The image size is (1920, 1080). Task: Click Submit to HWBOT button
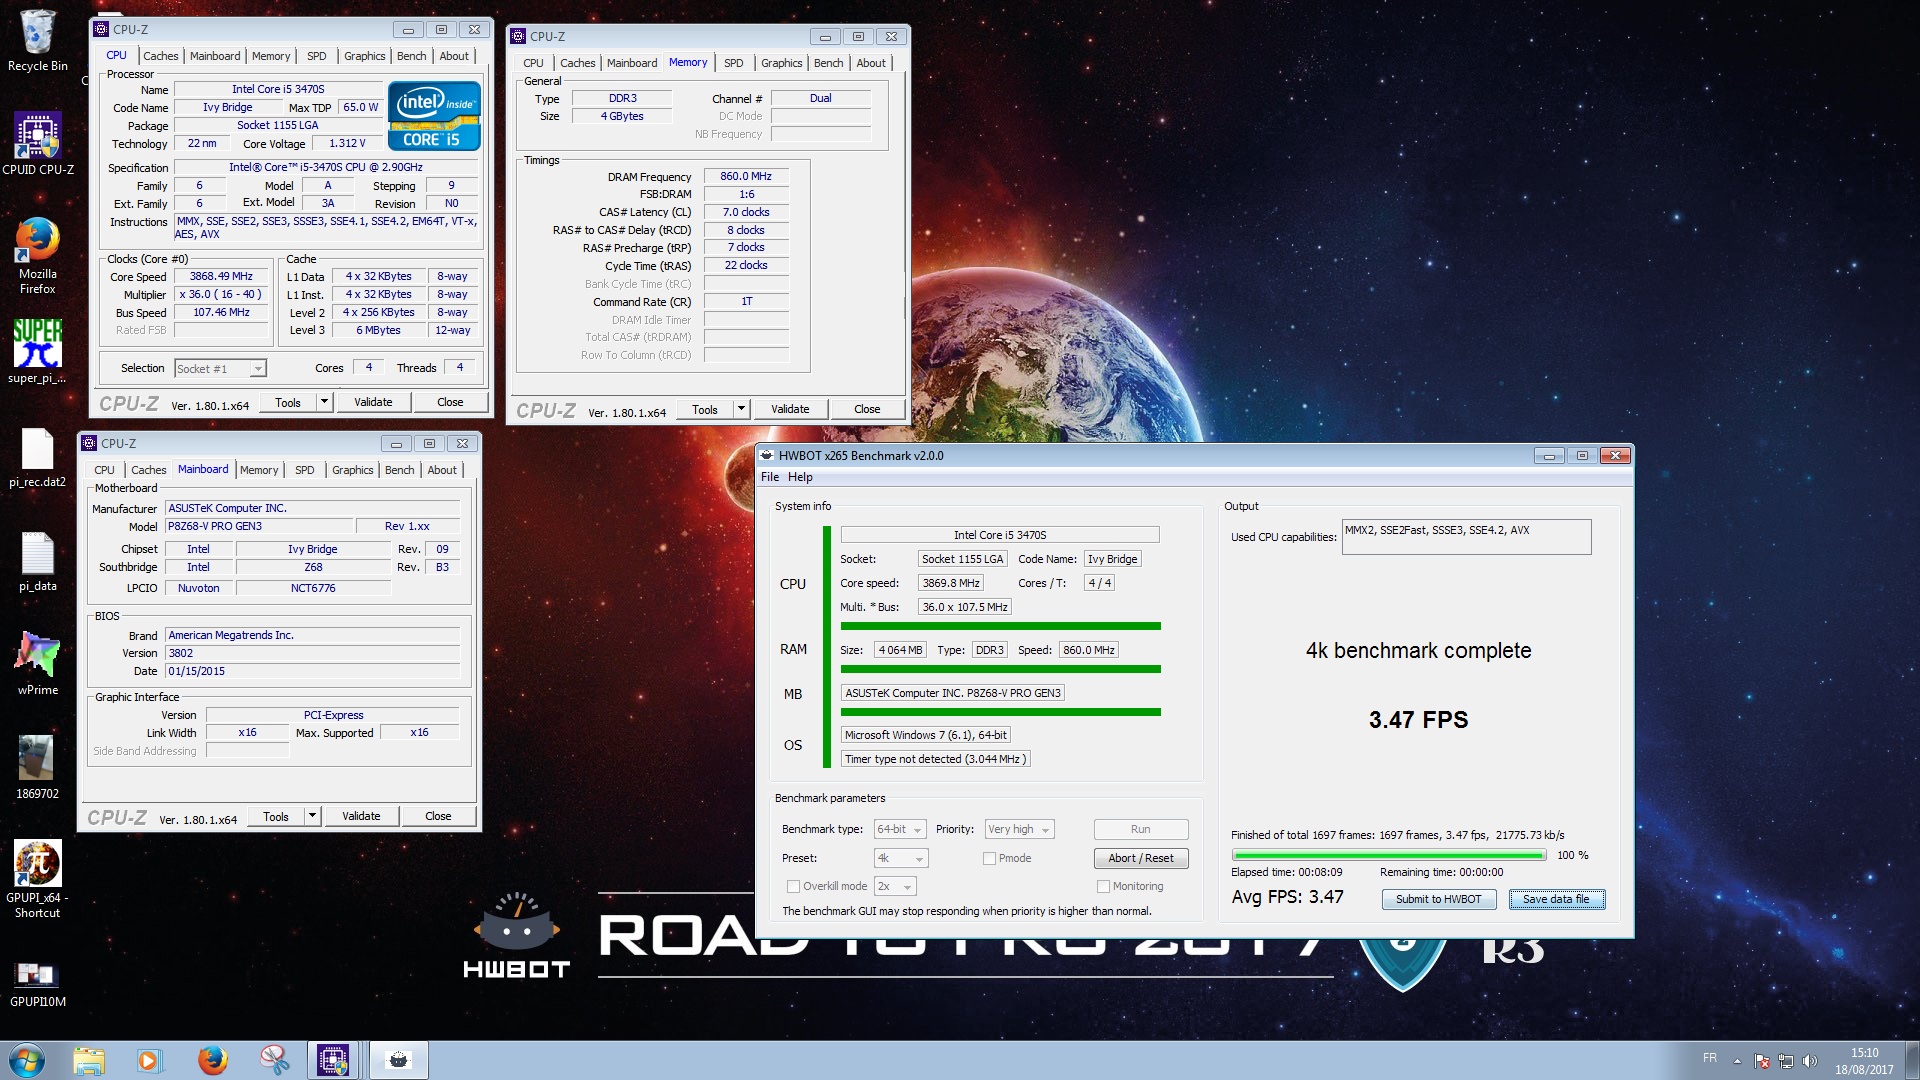pyautogui.click(x=1439, y=899)
